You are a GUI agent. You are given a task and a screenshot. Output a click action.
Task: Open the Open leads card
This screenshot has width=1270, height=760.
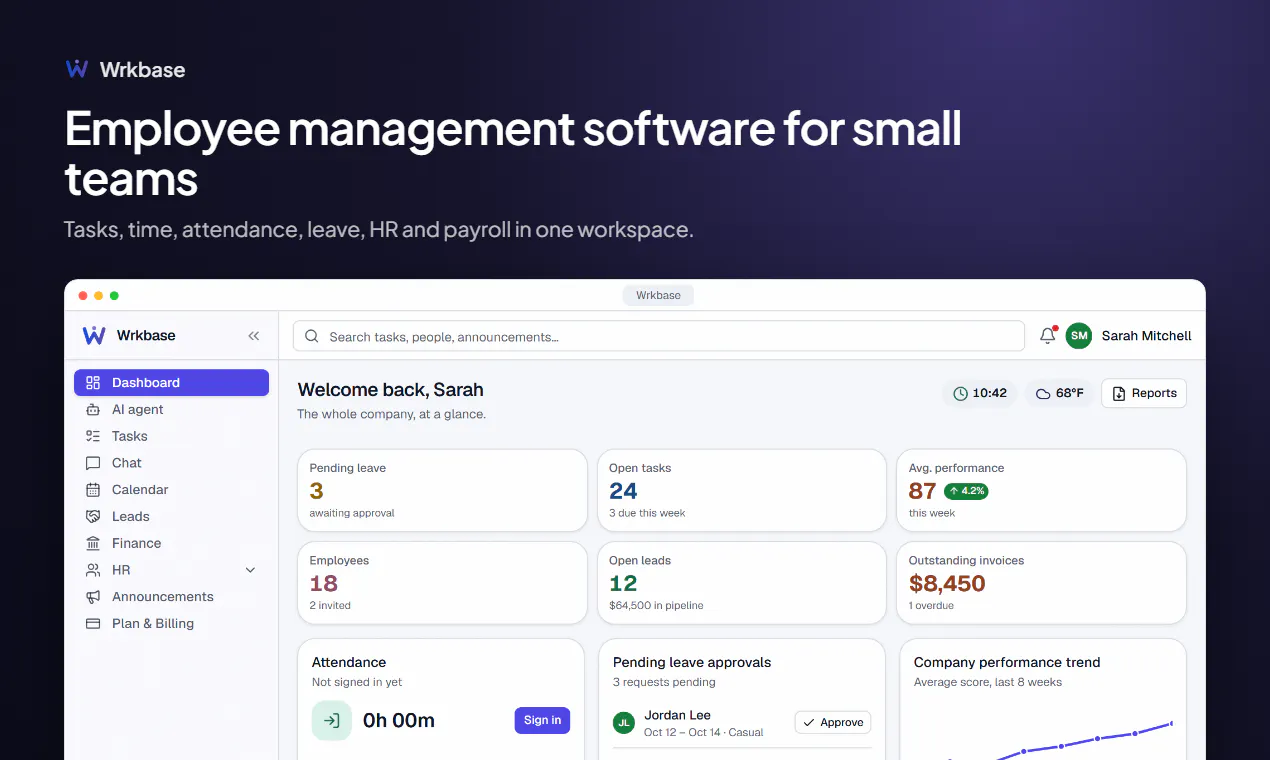point(741,583)
